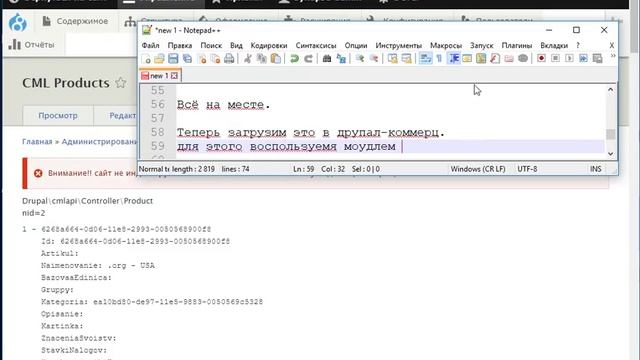Open Содержимое in Drupal admin toolbar
Screen dimensions: 640x360
[x=76, y=21]
